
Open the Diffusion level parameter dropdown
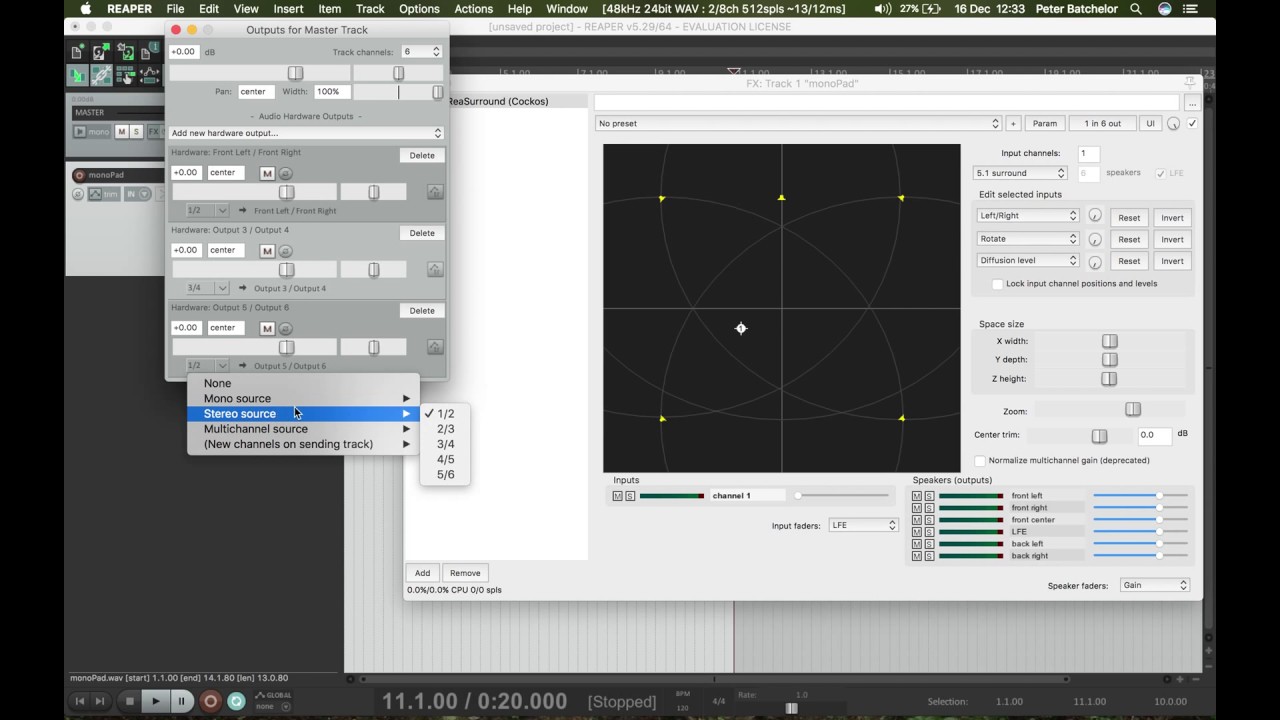coord(1027,261)
